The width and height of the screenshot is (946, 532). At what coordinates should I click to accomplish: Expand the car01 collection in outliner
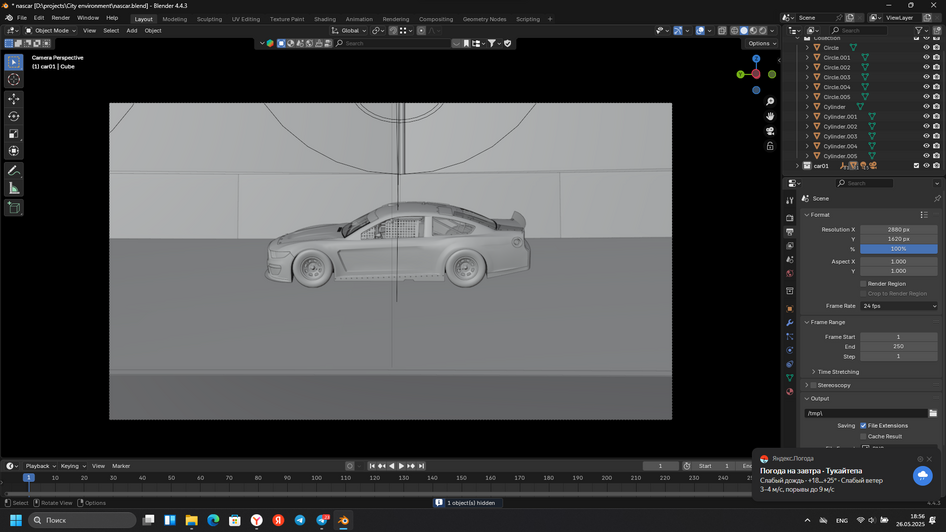coord(797,166)
